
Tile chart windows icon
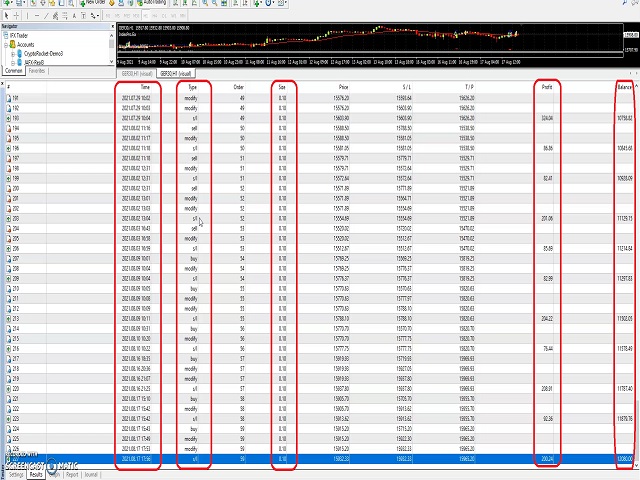point(224,3)
